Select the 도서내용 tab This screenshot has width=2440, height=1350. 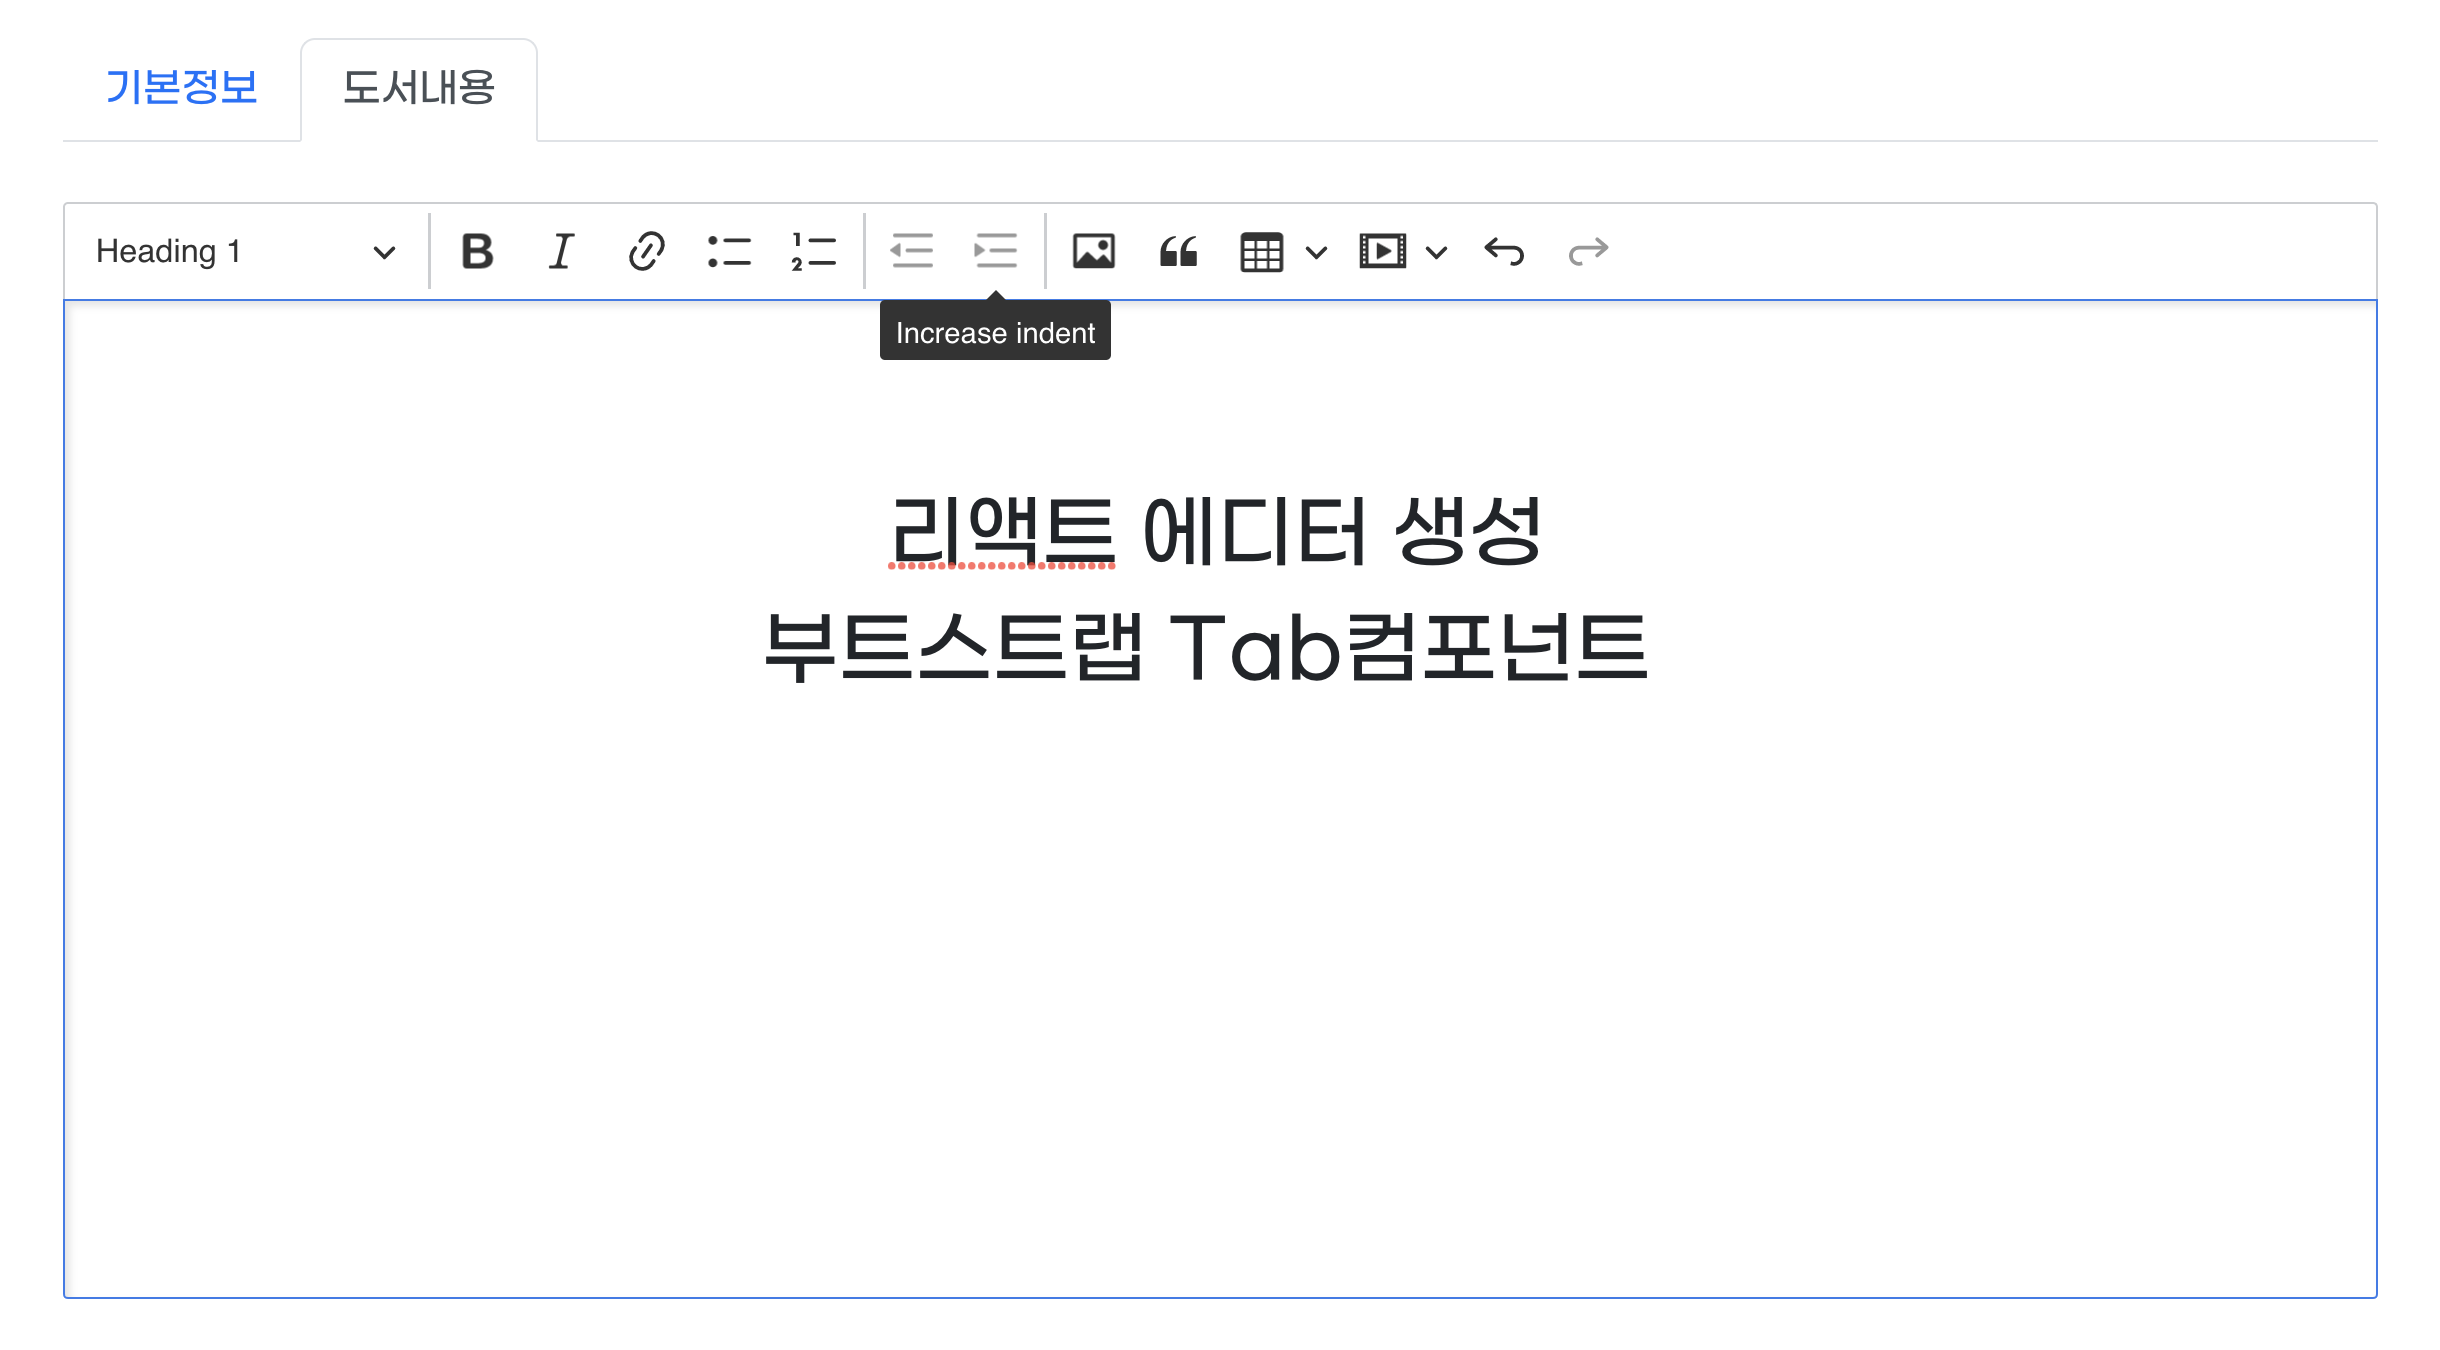point(419,88)
